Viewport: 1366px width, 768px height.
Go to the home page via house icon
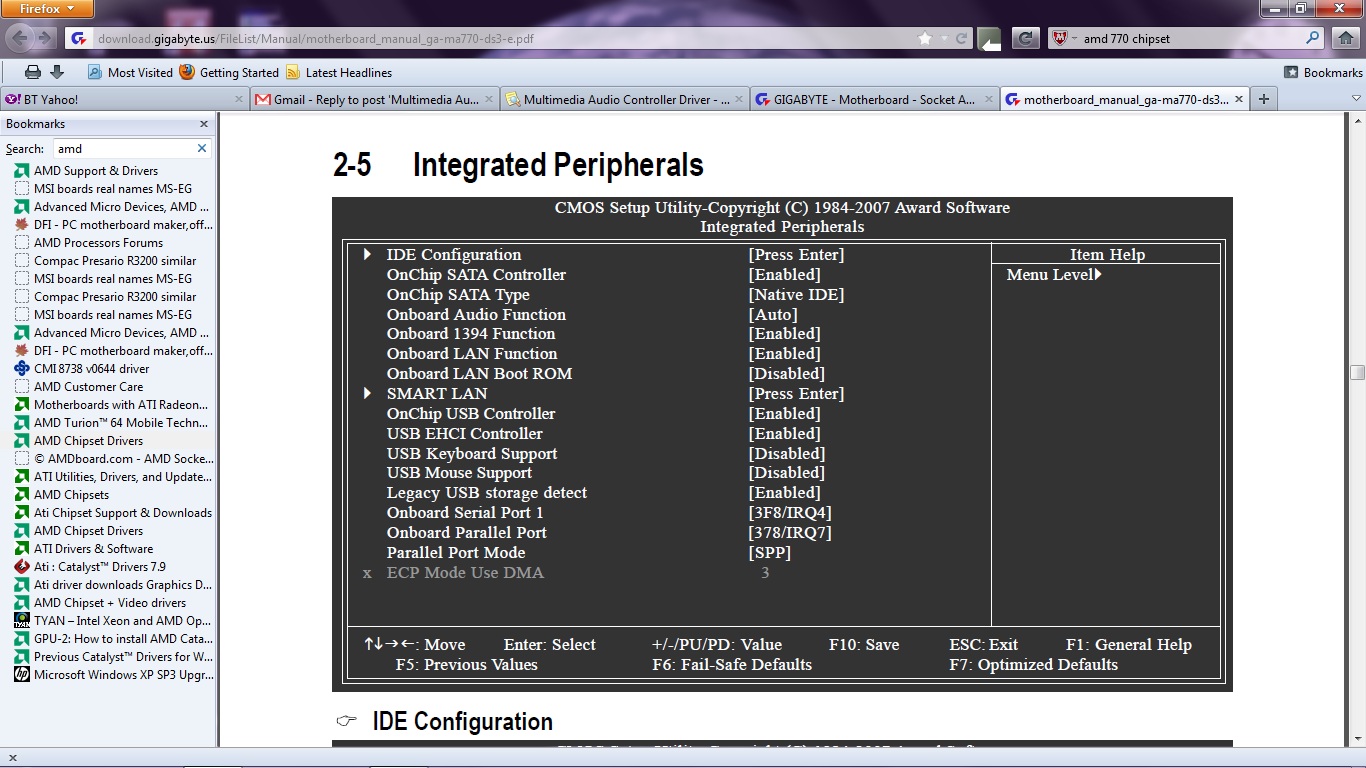(x=1346, y=38)
